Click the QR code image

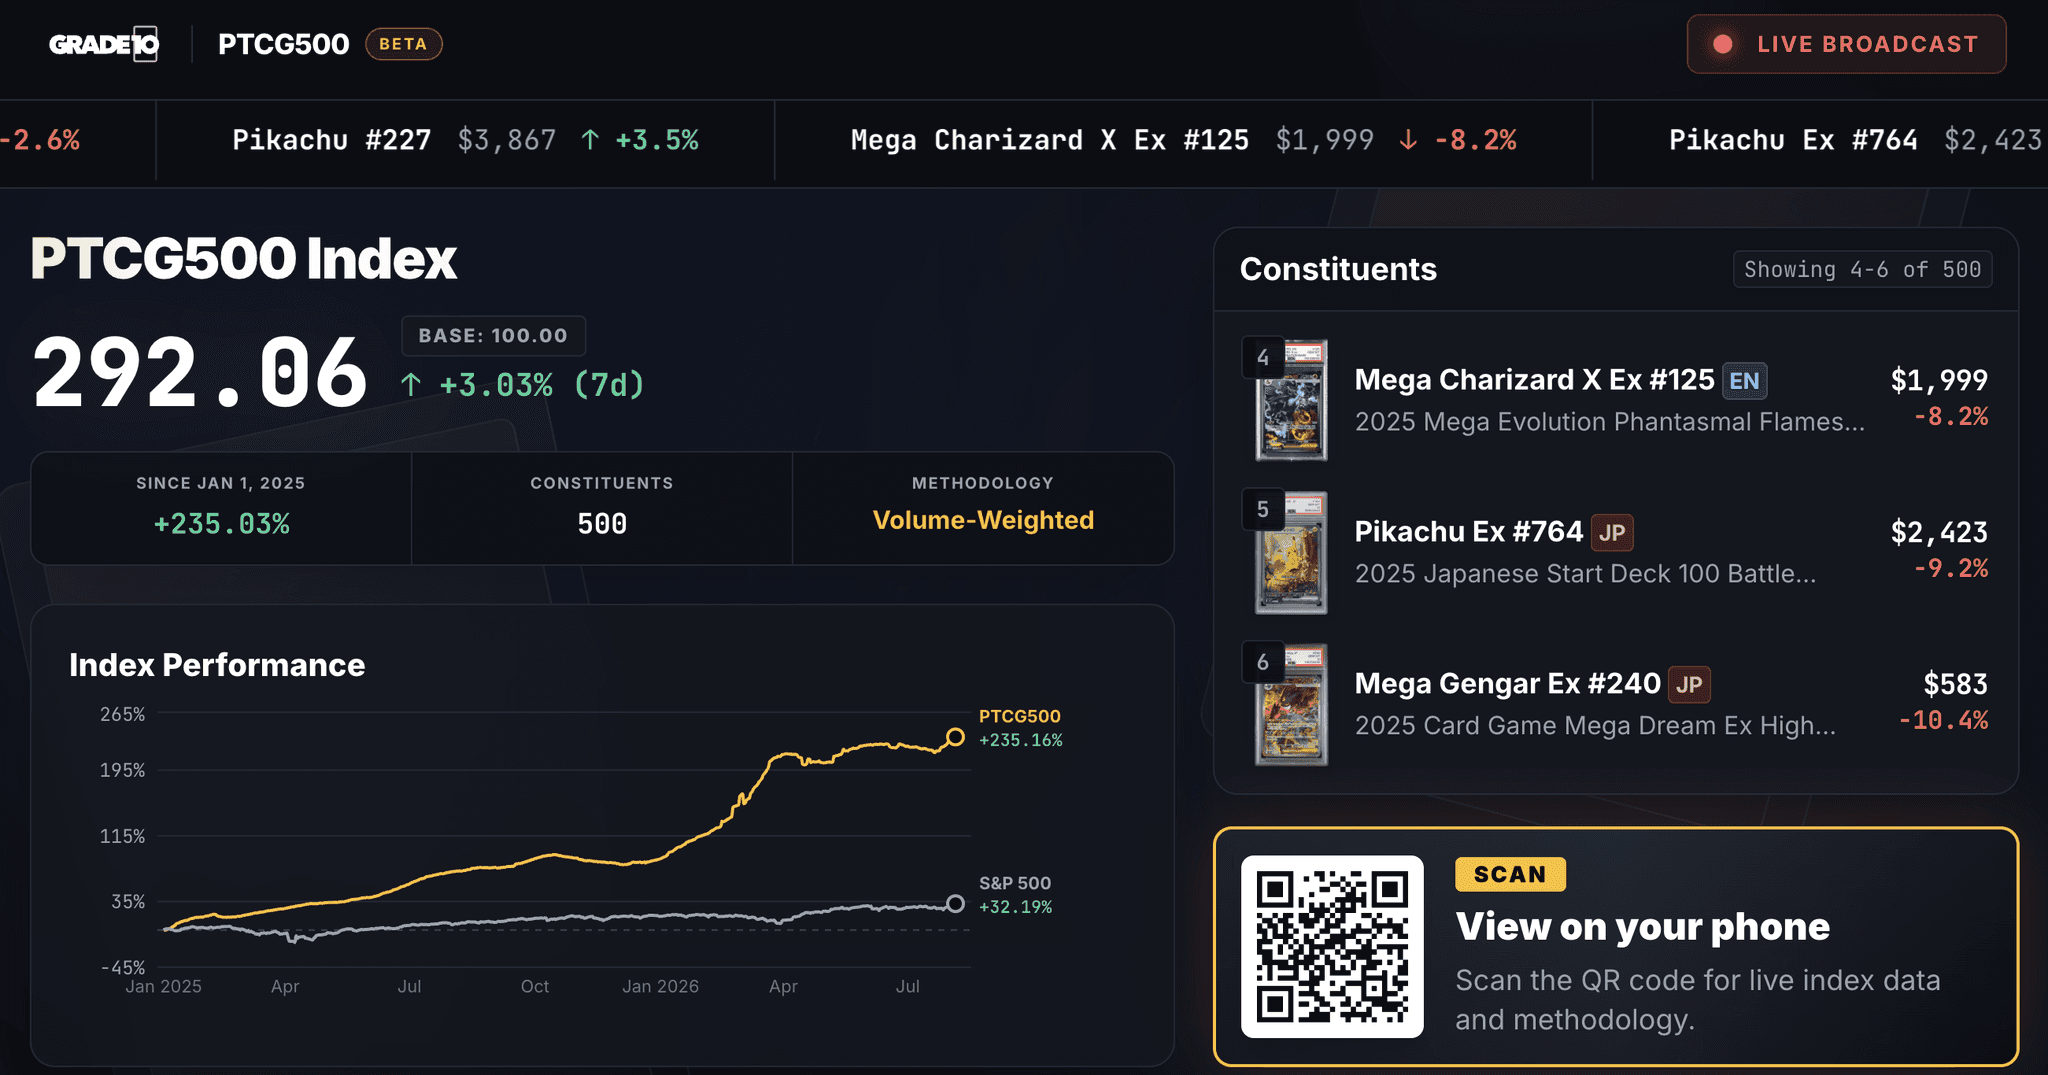click(x=1332, y=946)
